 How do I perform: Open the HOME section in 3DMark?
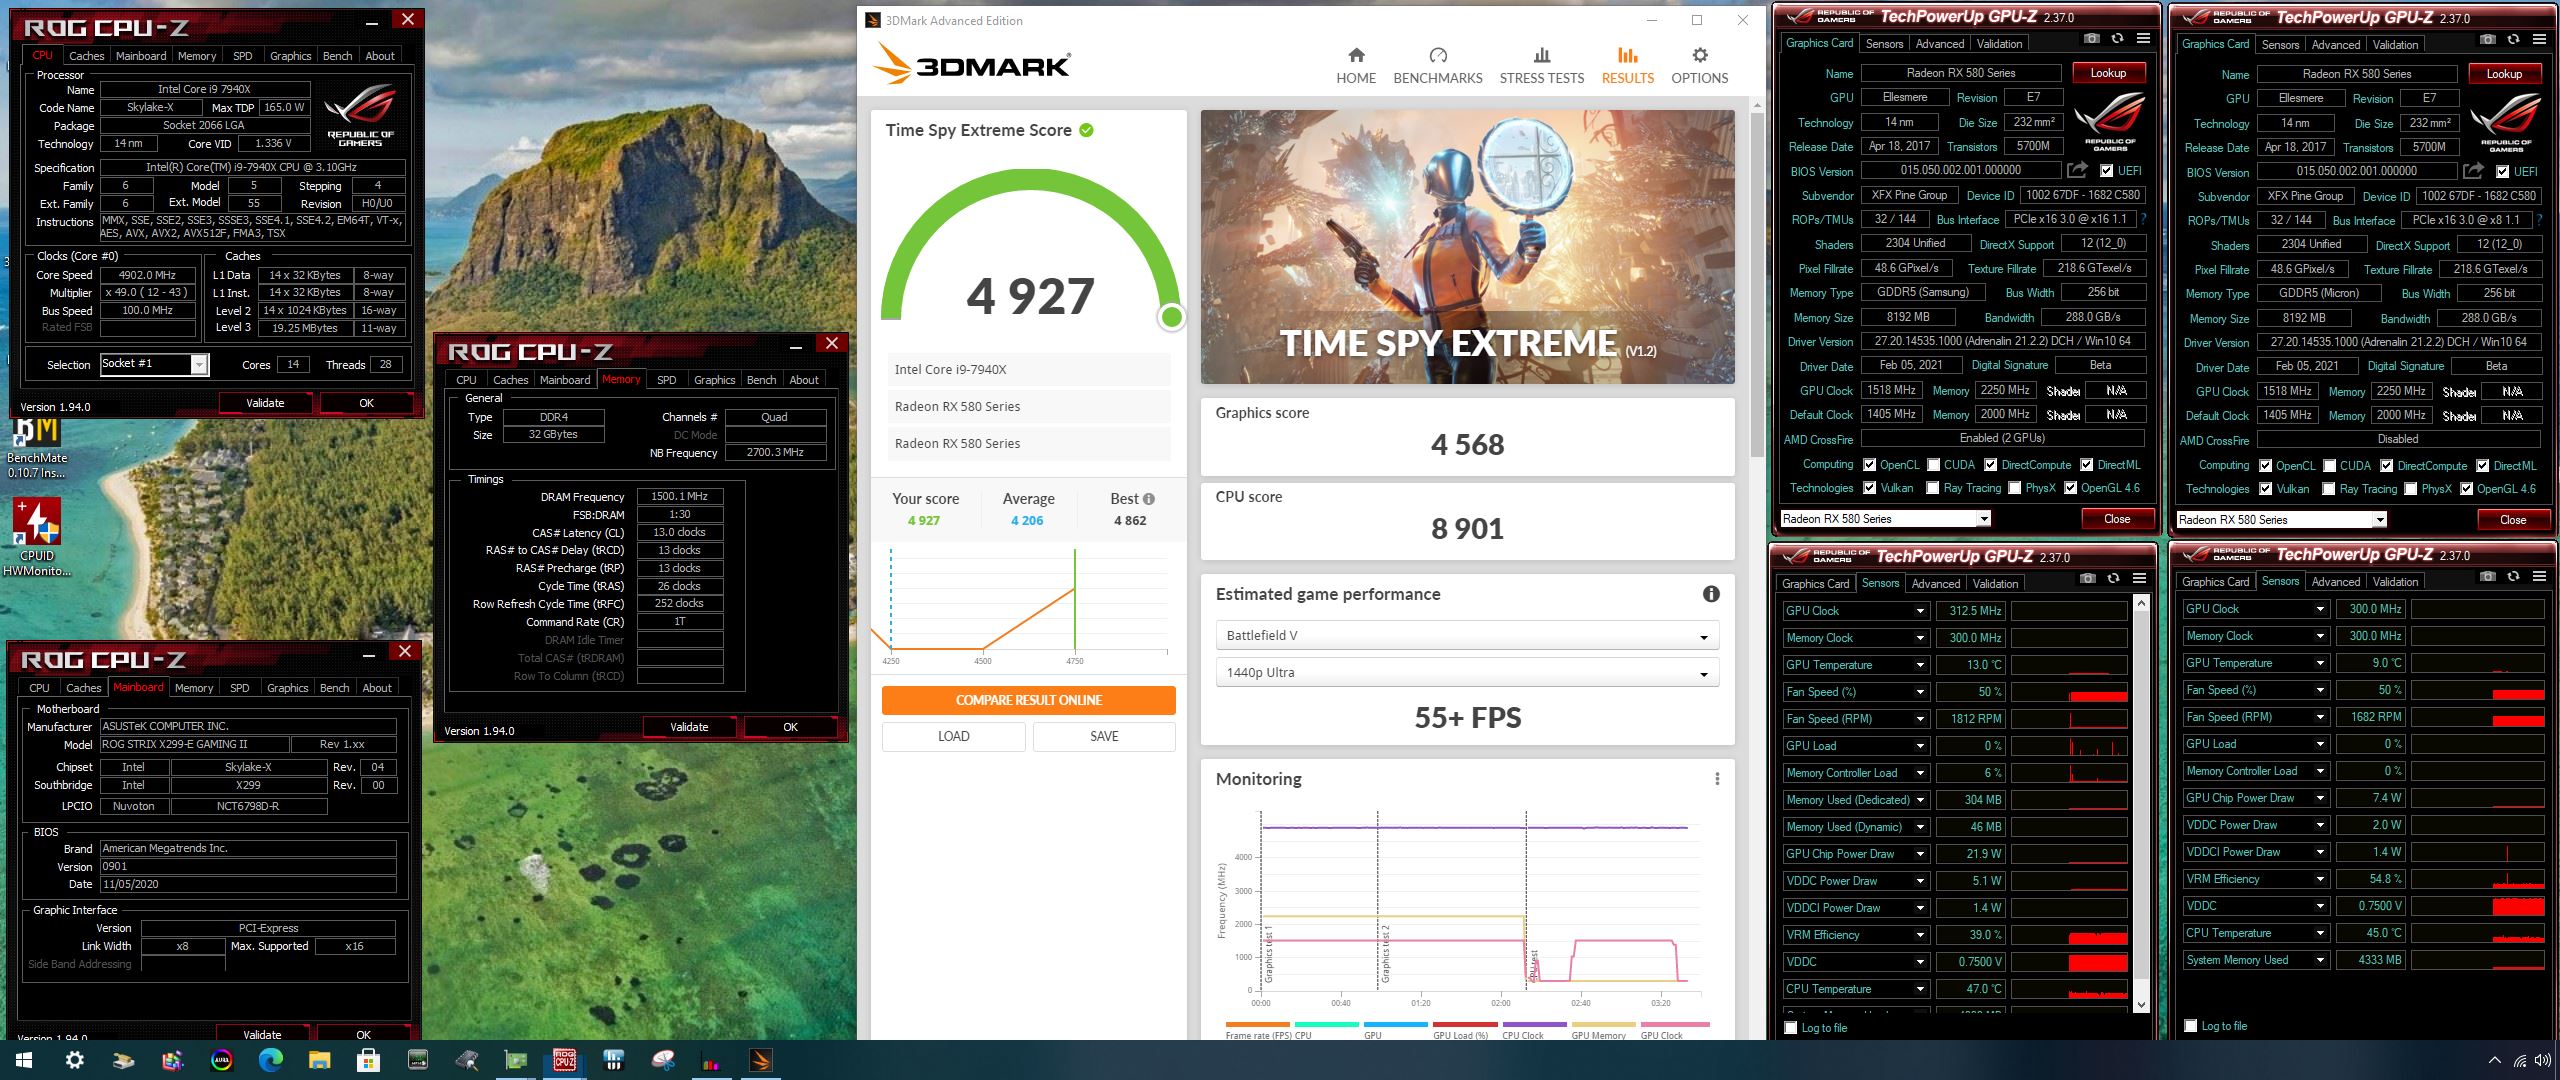pos(1356,66)
